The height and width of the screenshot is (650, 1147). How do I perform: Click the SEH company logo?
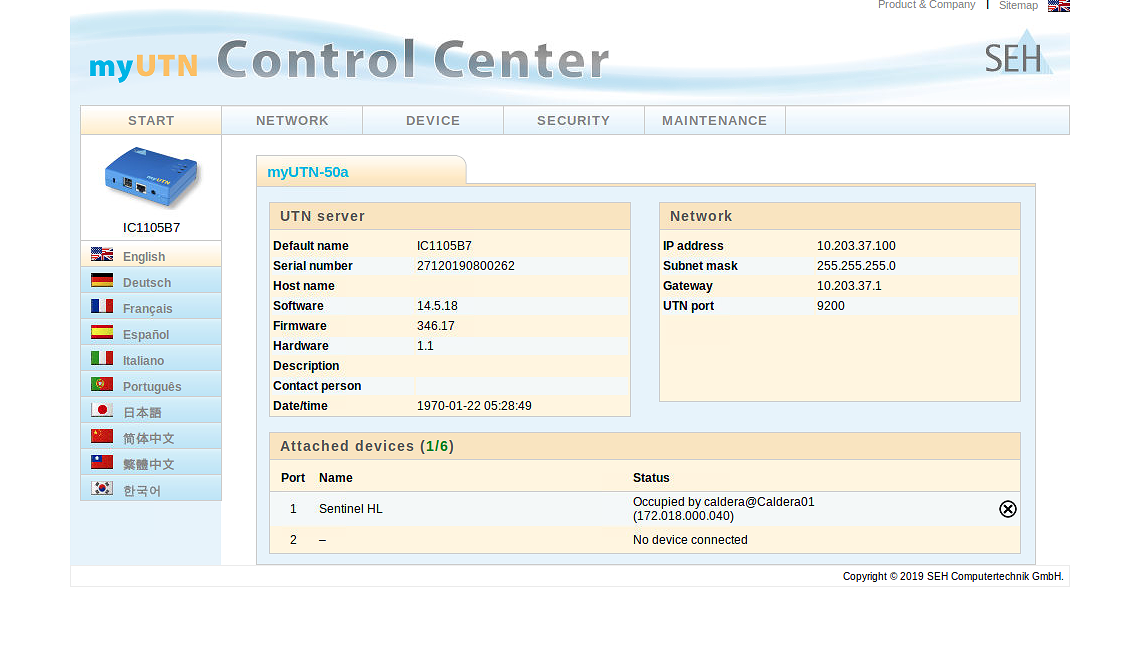pos(1017,54)
